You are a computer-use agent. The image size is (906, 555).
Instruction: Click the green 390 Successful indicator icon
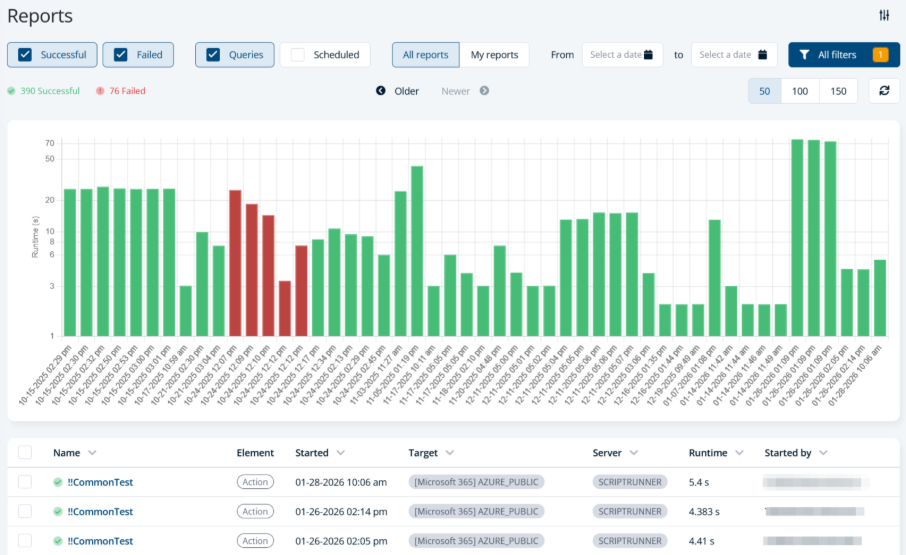[11, 91]
